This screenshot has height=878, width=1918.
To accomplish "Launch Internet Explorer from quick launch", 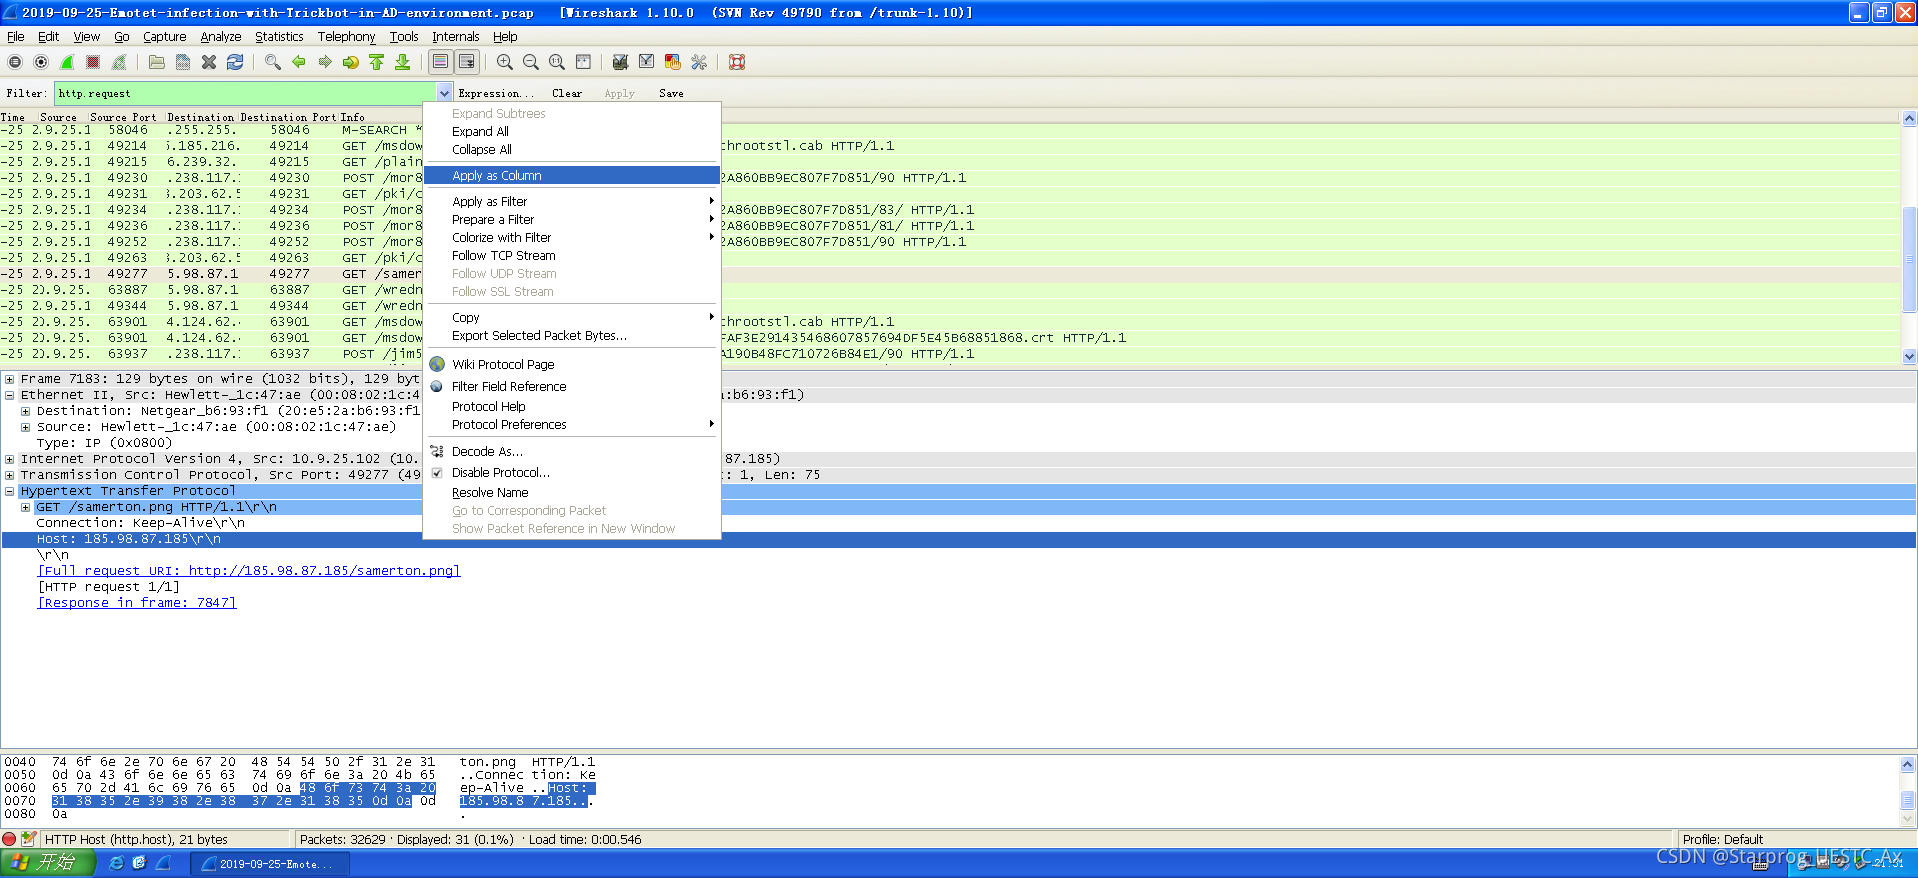I will coord(116,863).
